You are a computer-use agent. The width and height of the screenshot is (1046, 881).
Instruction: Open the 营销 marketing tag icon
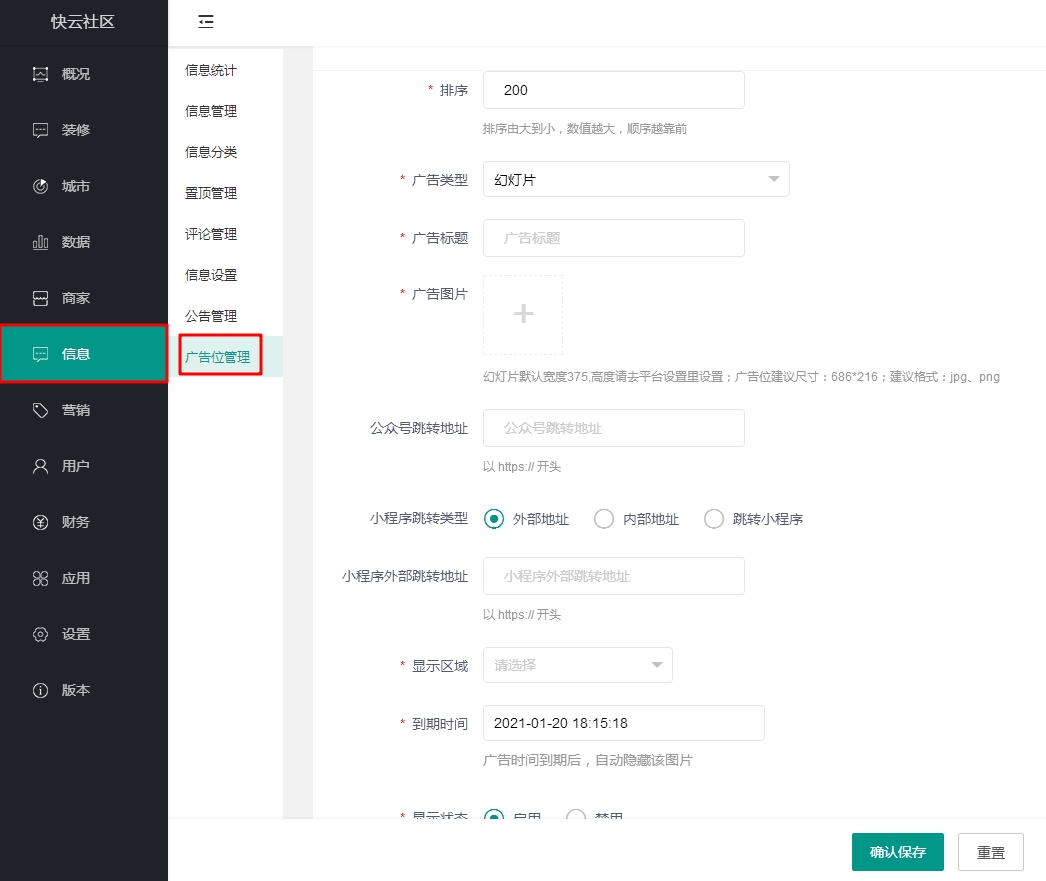pos(41,410)
